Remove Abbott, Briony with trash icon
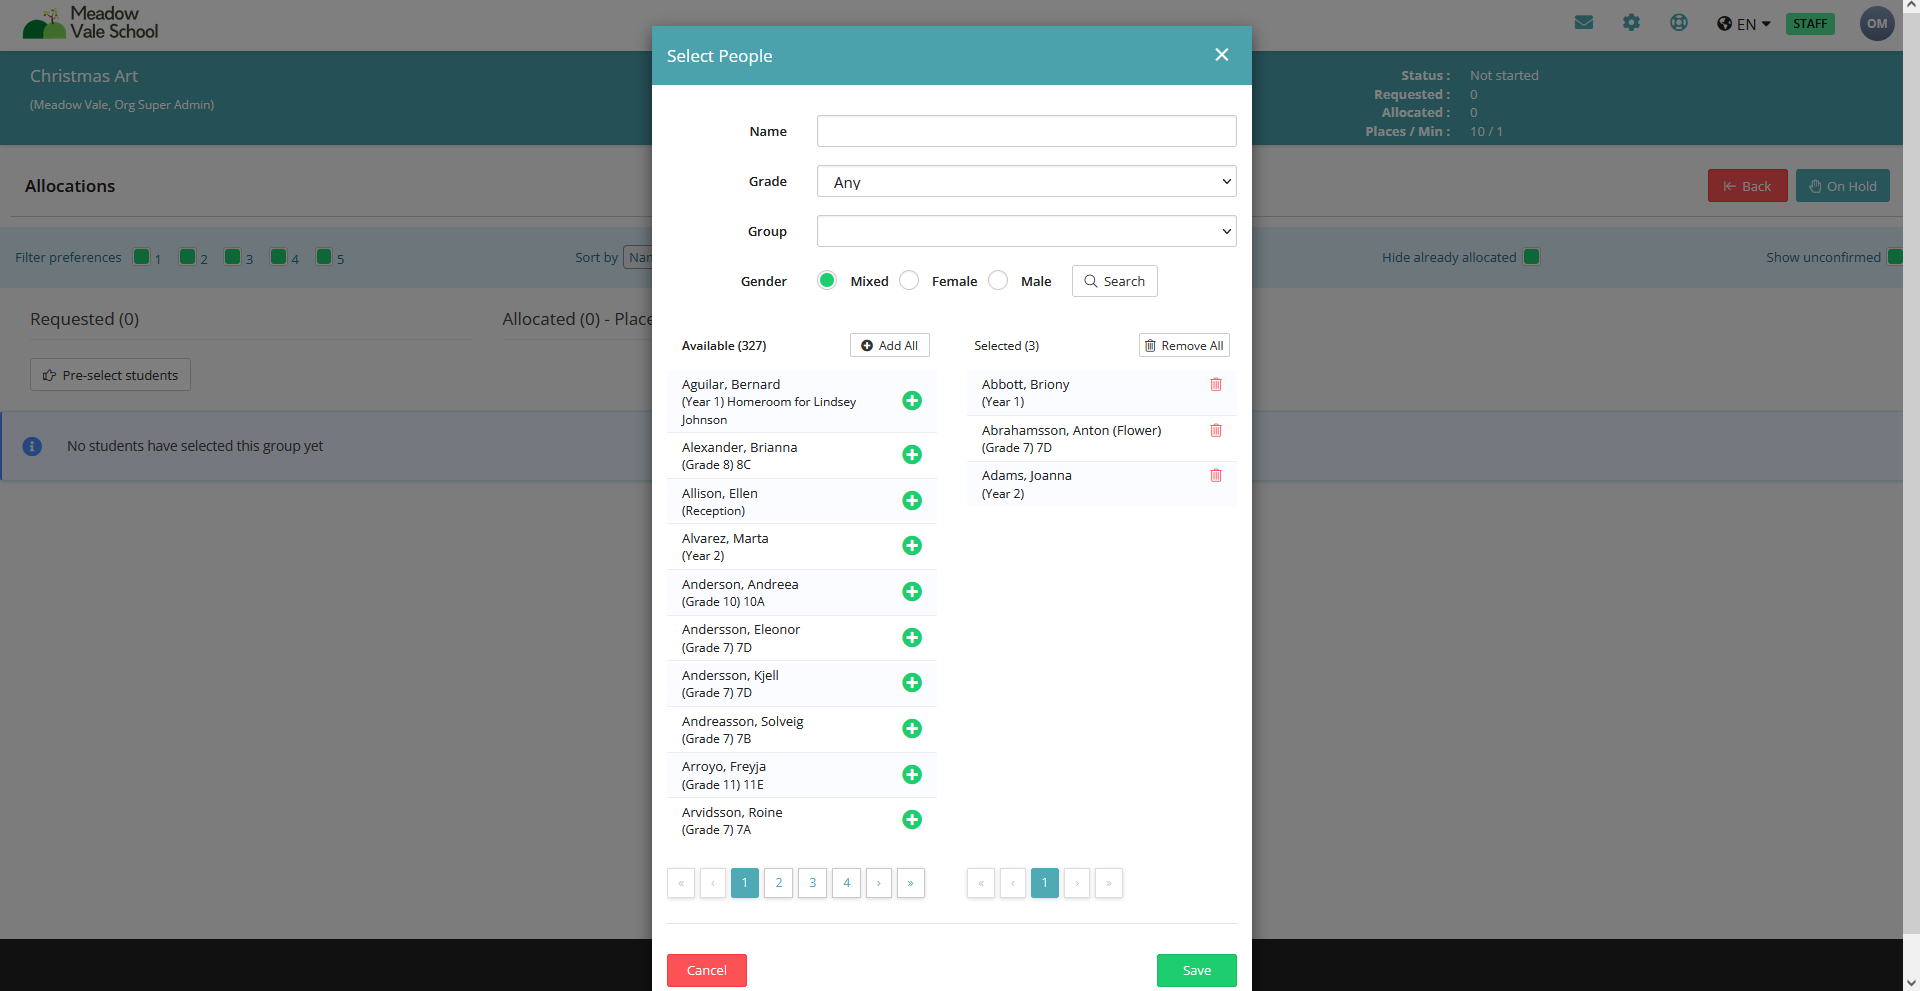 [1216, 384]
